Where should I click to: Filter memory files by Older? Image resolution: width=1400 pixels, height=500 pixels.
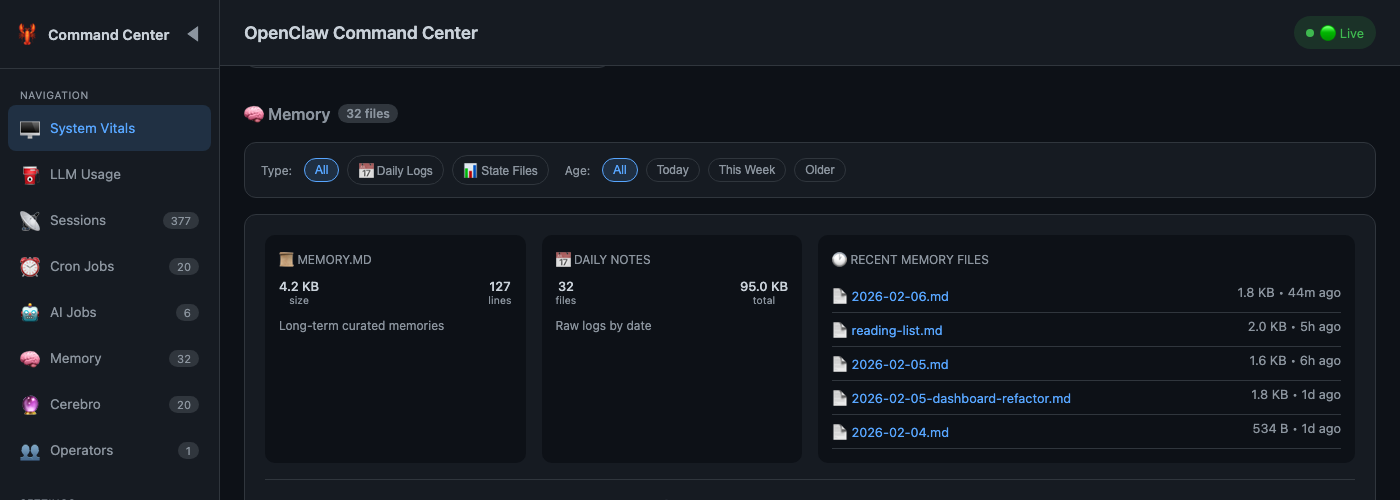pyautogui.click(x=820, y=170)
